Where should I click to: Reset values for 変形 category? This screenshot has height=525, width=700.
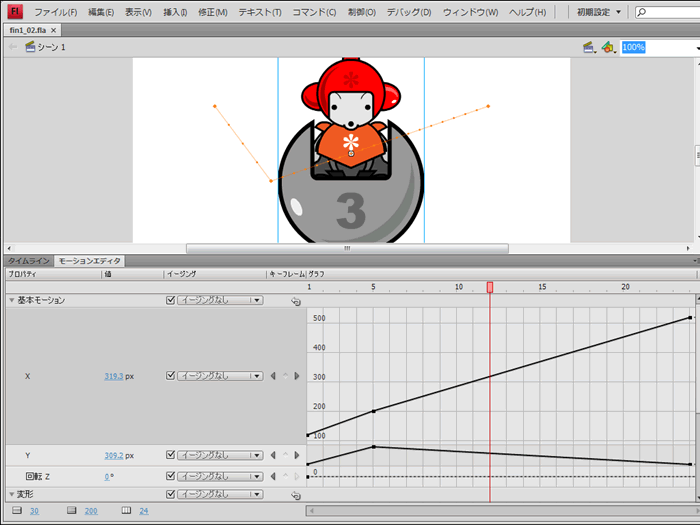pos(296,494)
